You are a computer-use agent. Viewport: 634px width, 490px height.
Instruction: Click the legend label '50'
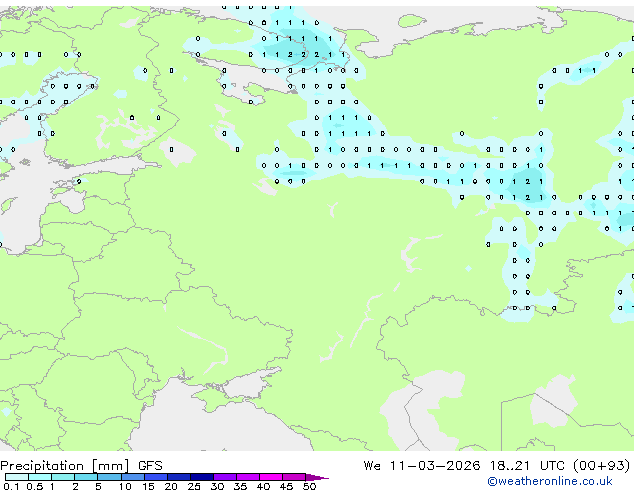(x=309, y=486)
